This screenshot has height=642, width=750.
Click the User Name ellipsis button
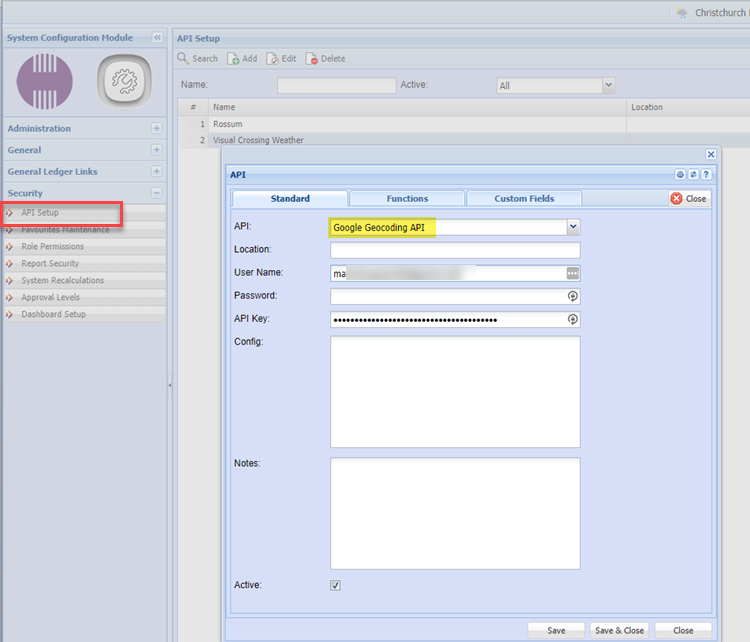[573, 273]
